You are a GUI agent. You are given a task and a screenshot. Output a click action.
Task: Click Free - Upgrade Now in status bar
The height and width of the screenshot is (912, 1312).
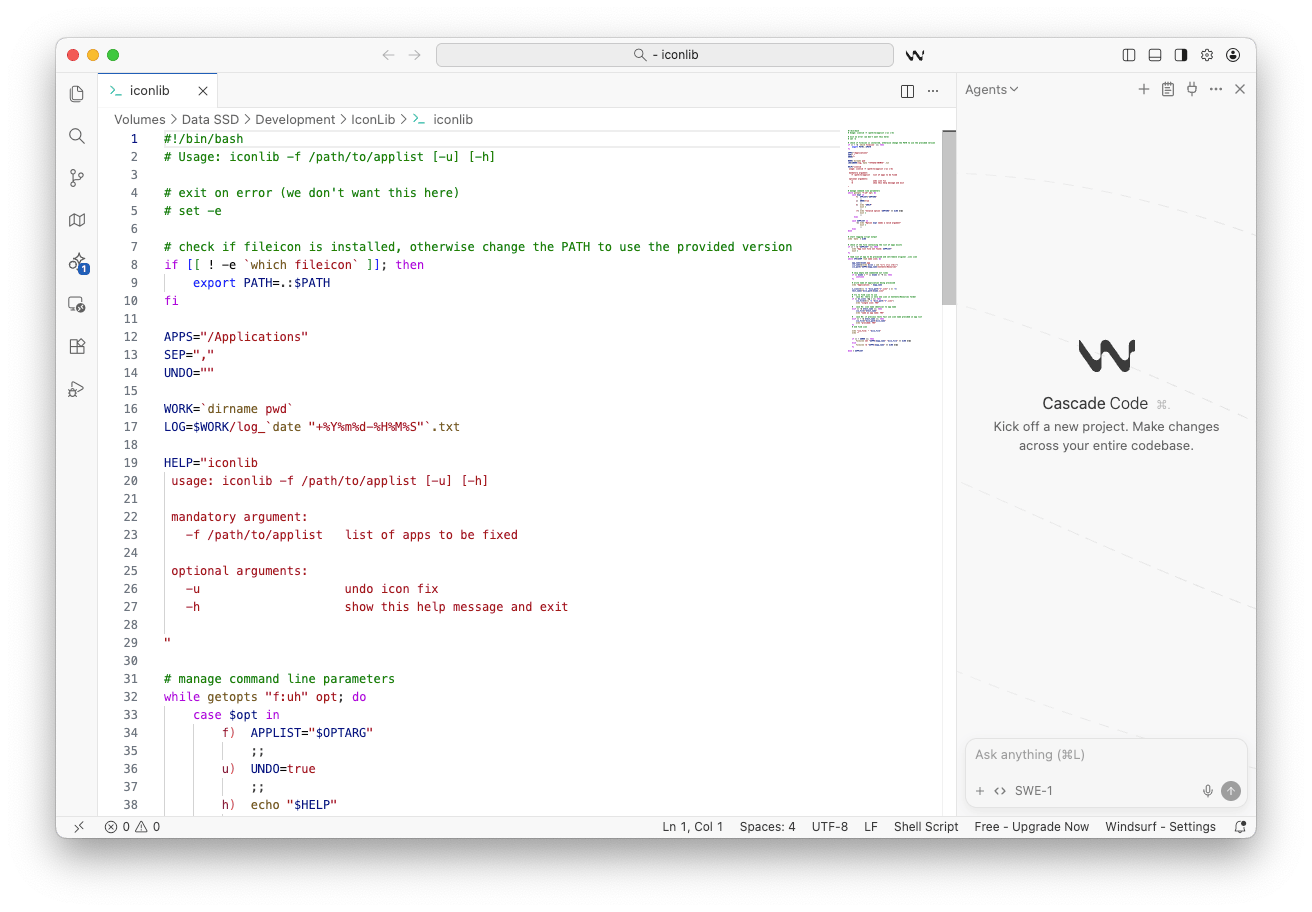point(1031,827)
